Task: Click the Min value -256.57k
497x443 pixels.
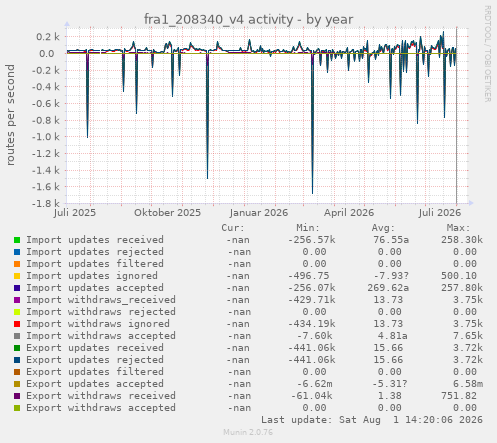Action: coord(312,240)
